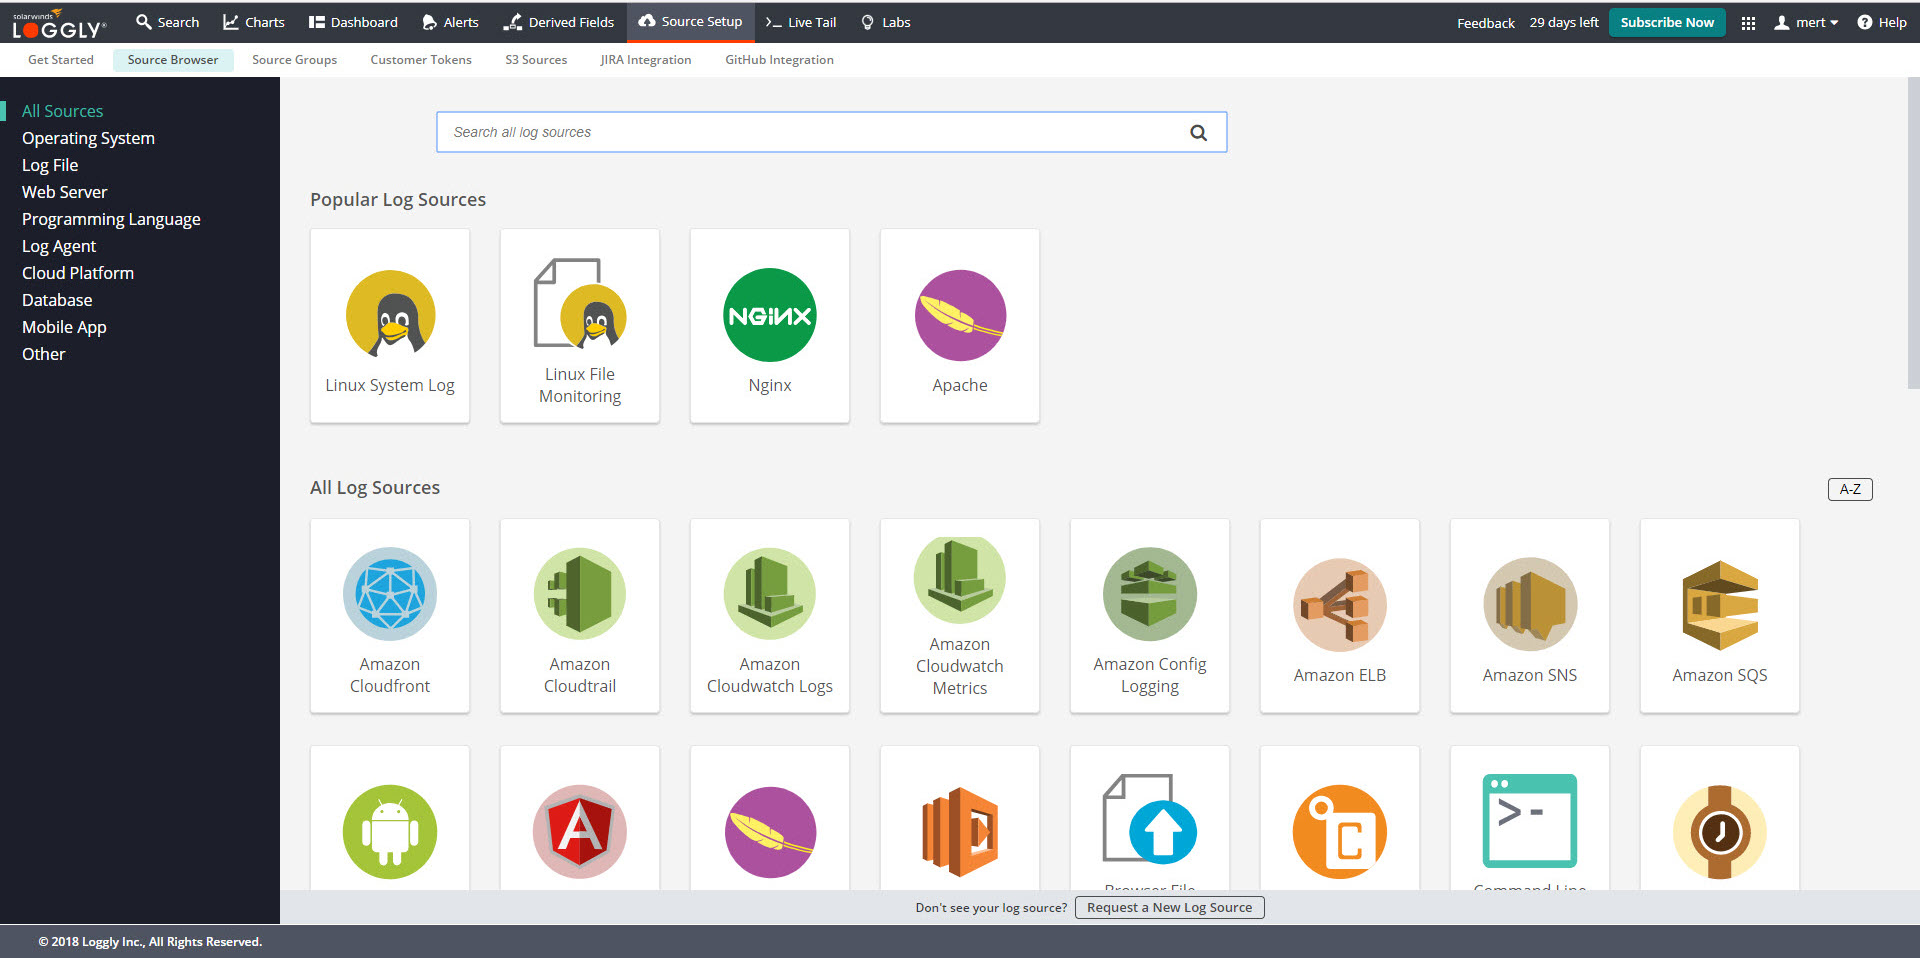This screenshot has height=958, width=1920.
Task: Click Request a New Log Source
Action: (x=1170, y=907)
